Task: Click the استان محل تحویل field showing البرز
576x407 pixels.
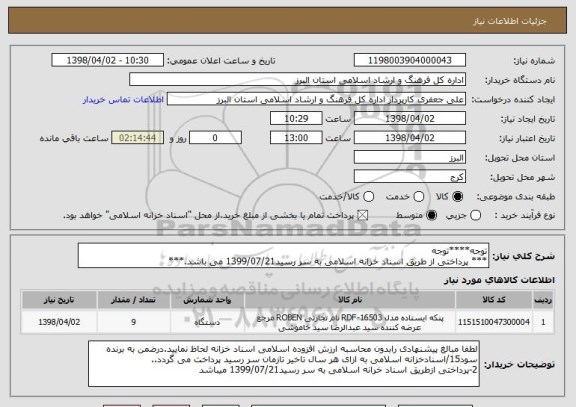Action: [410, 158]
